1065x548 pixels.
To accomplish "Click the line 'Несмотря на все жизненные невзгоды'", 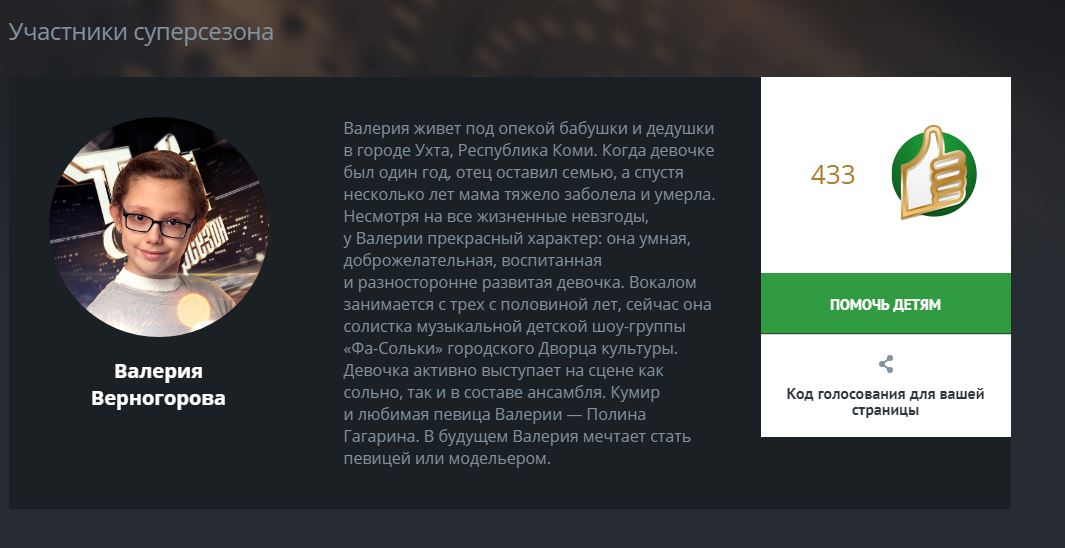I will point(497,217).
